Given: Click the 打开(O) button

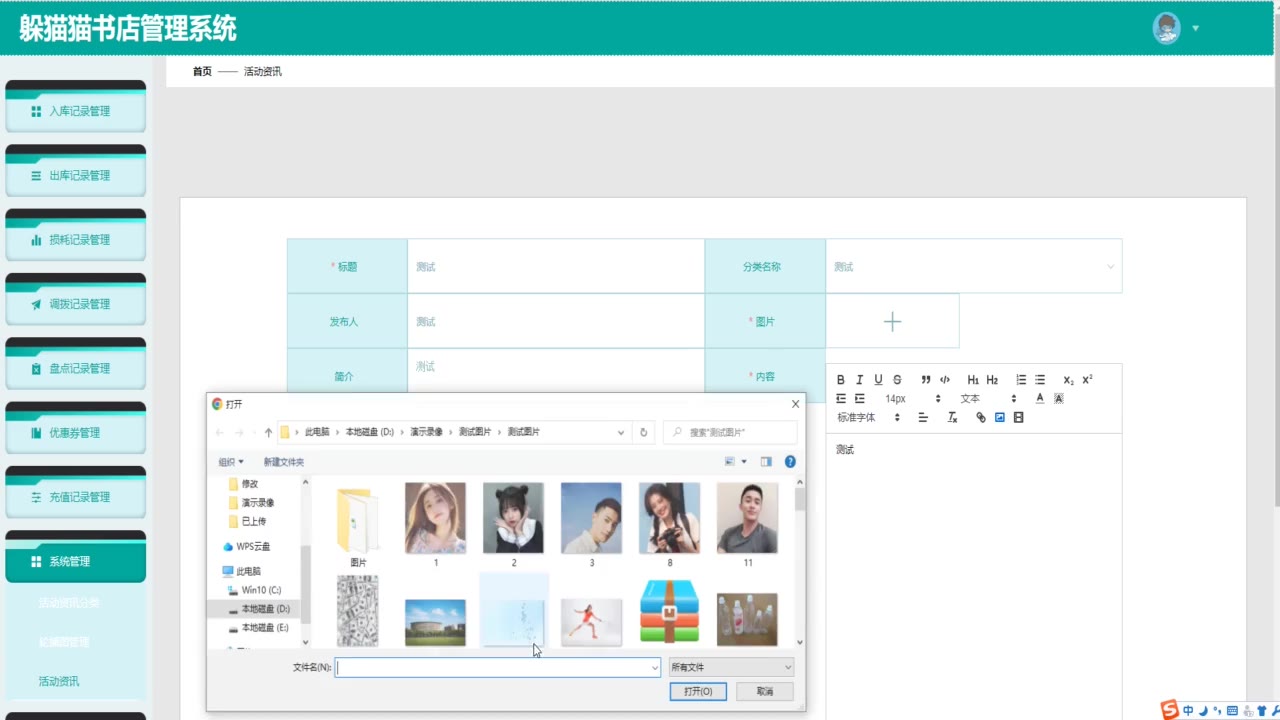Looking at the screenshot, I should [698, 691].
